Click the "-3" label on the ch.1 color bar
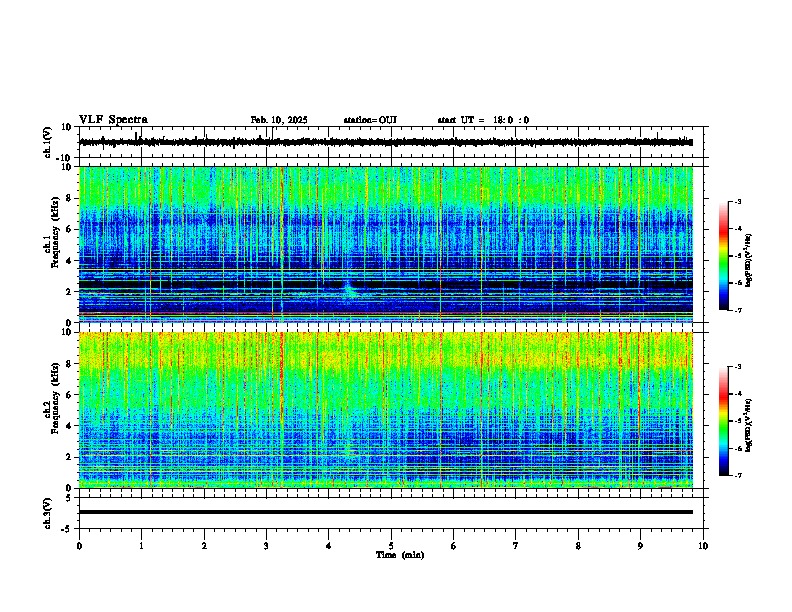 737,202
